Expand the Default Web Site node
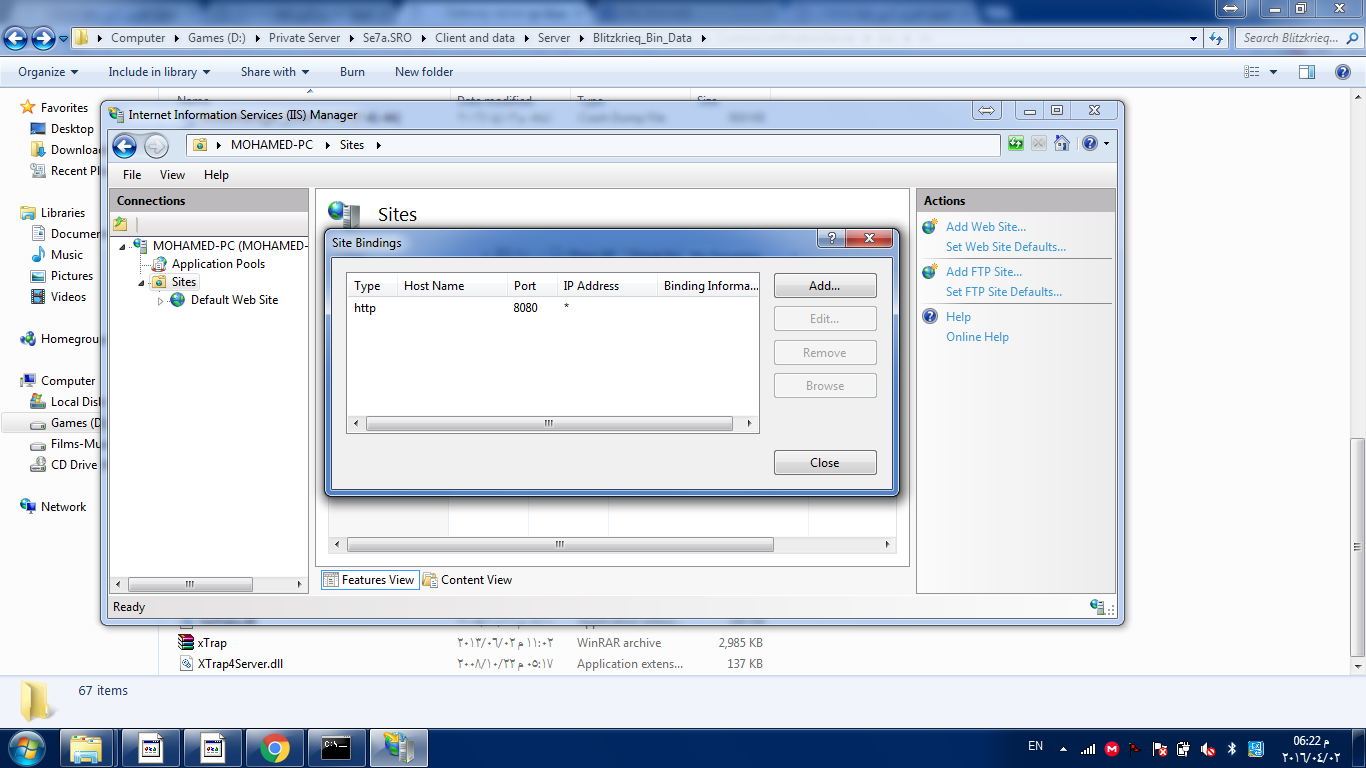The height and width of the screenshot is (768, 1366). (160, 300)
